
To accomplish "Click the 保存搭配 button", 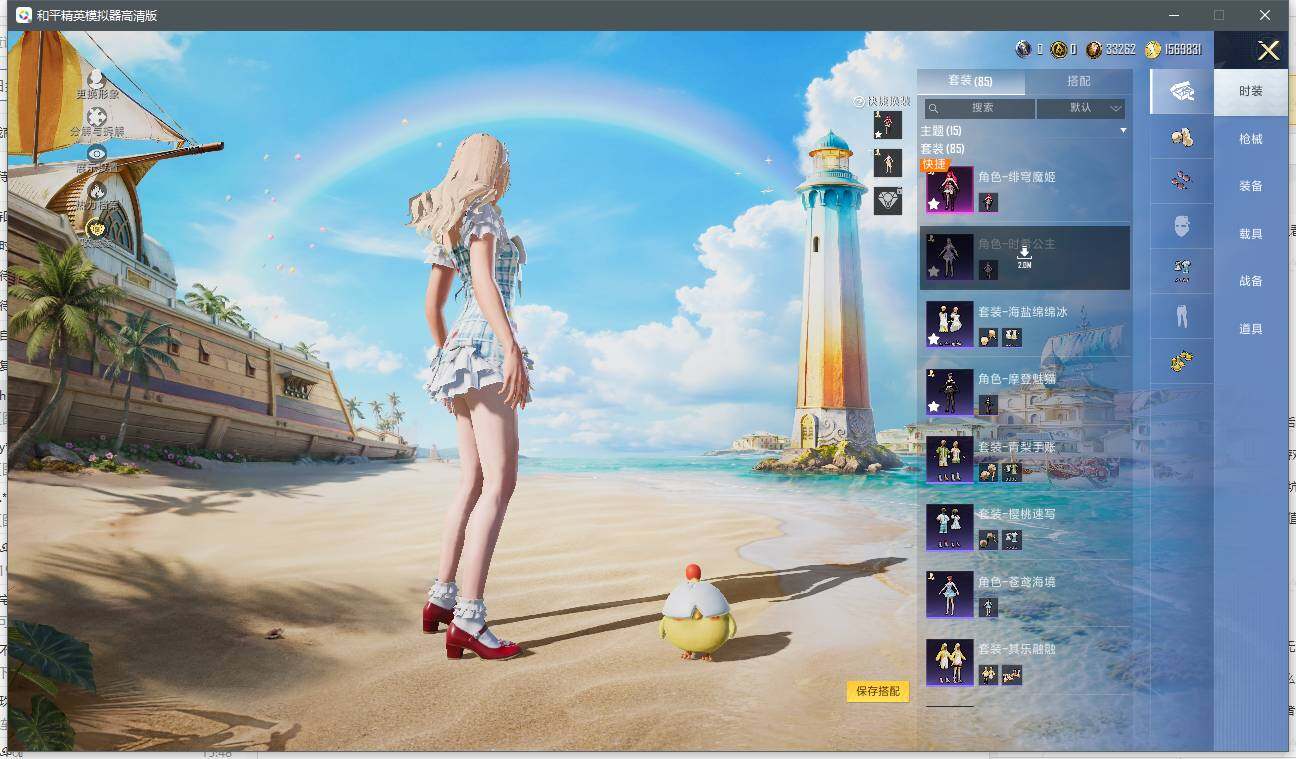I will pyautogui.click(x=878, y=691).
